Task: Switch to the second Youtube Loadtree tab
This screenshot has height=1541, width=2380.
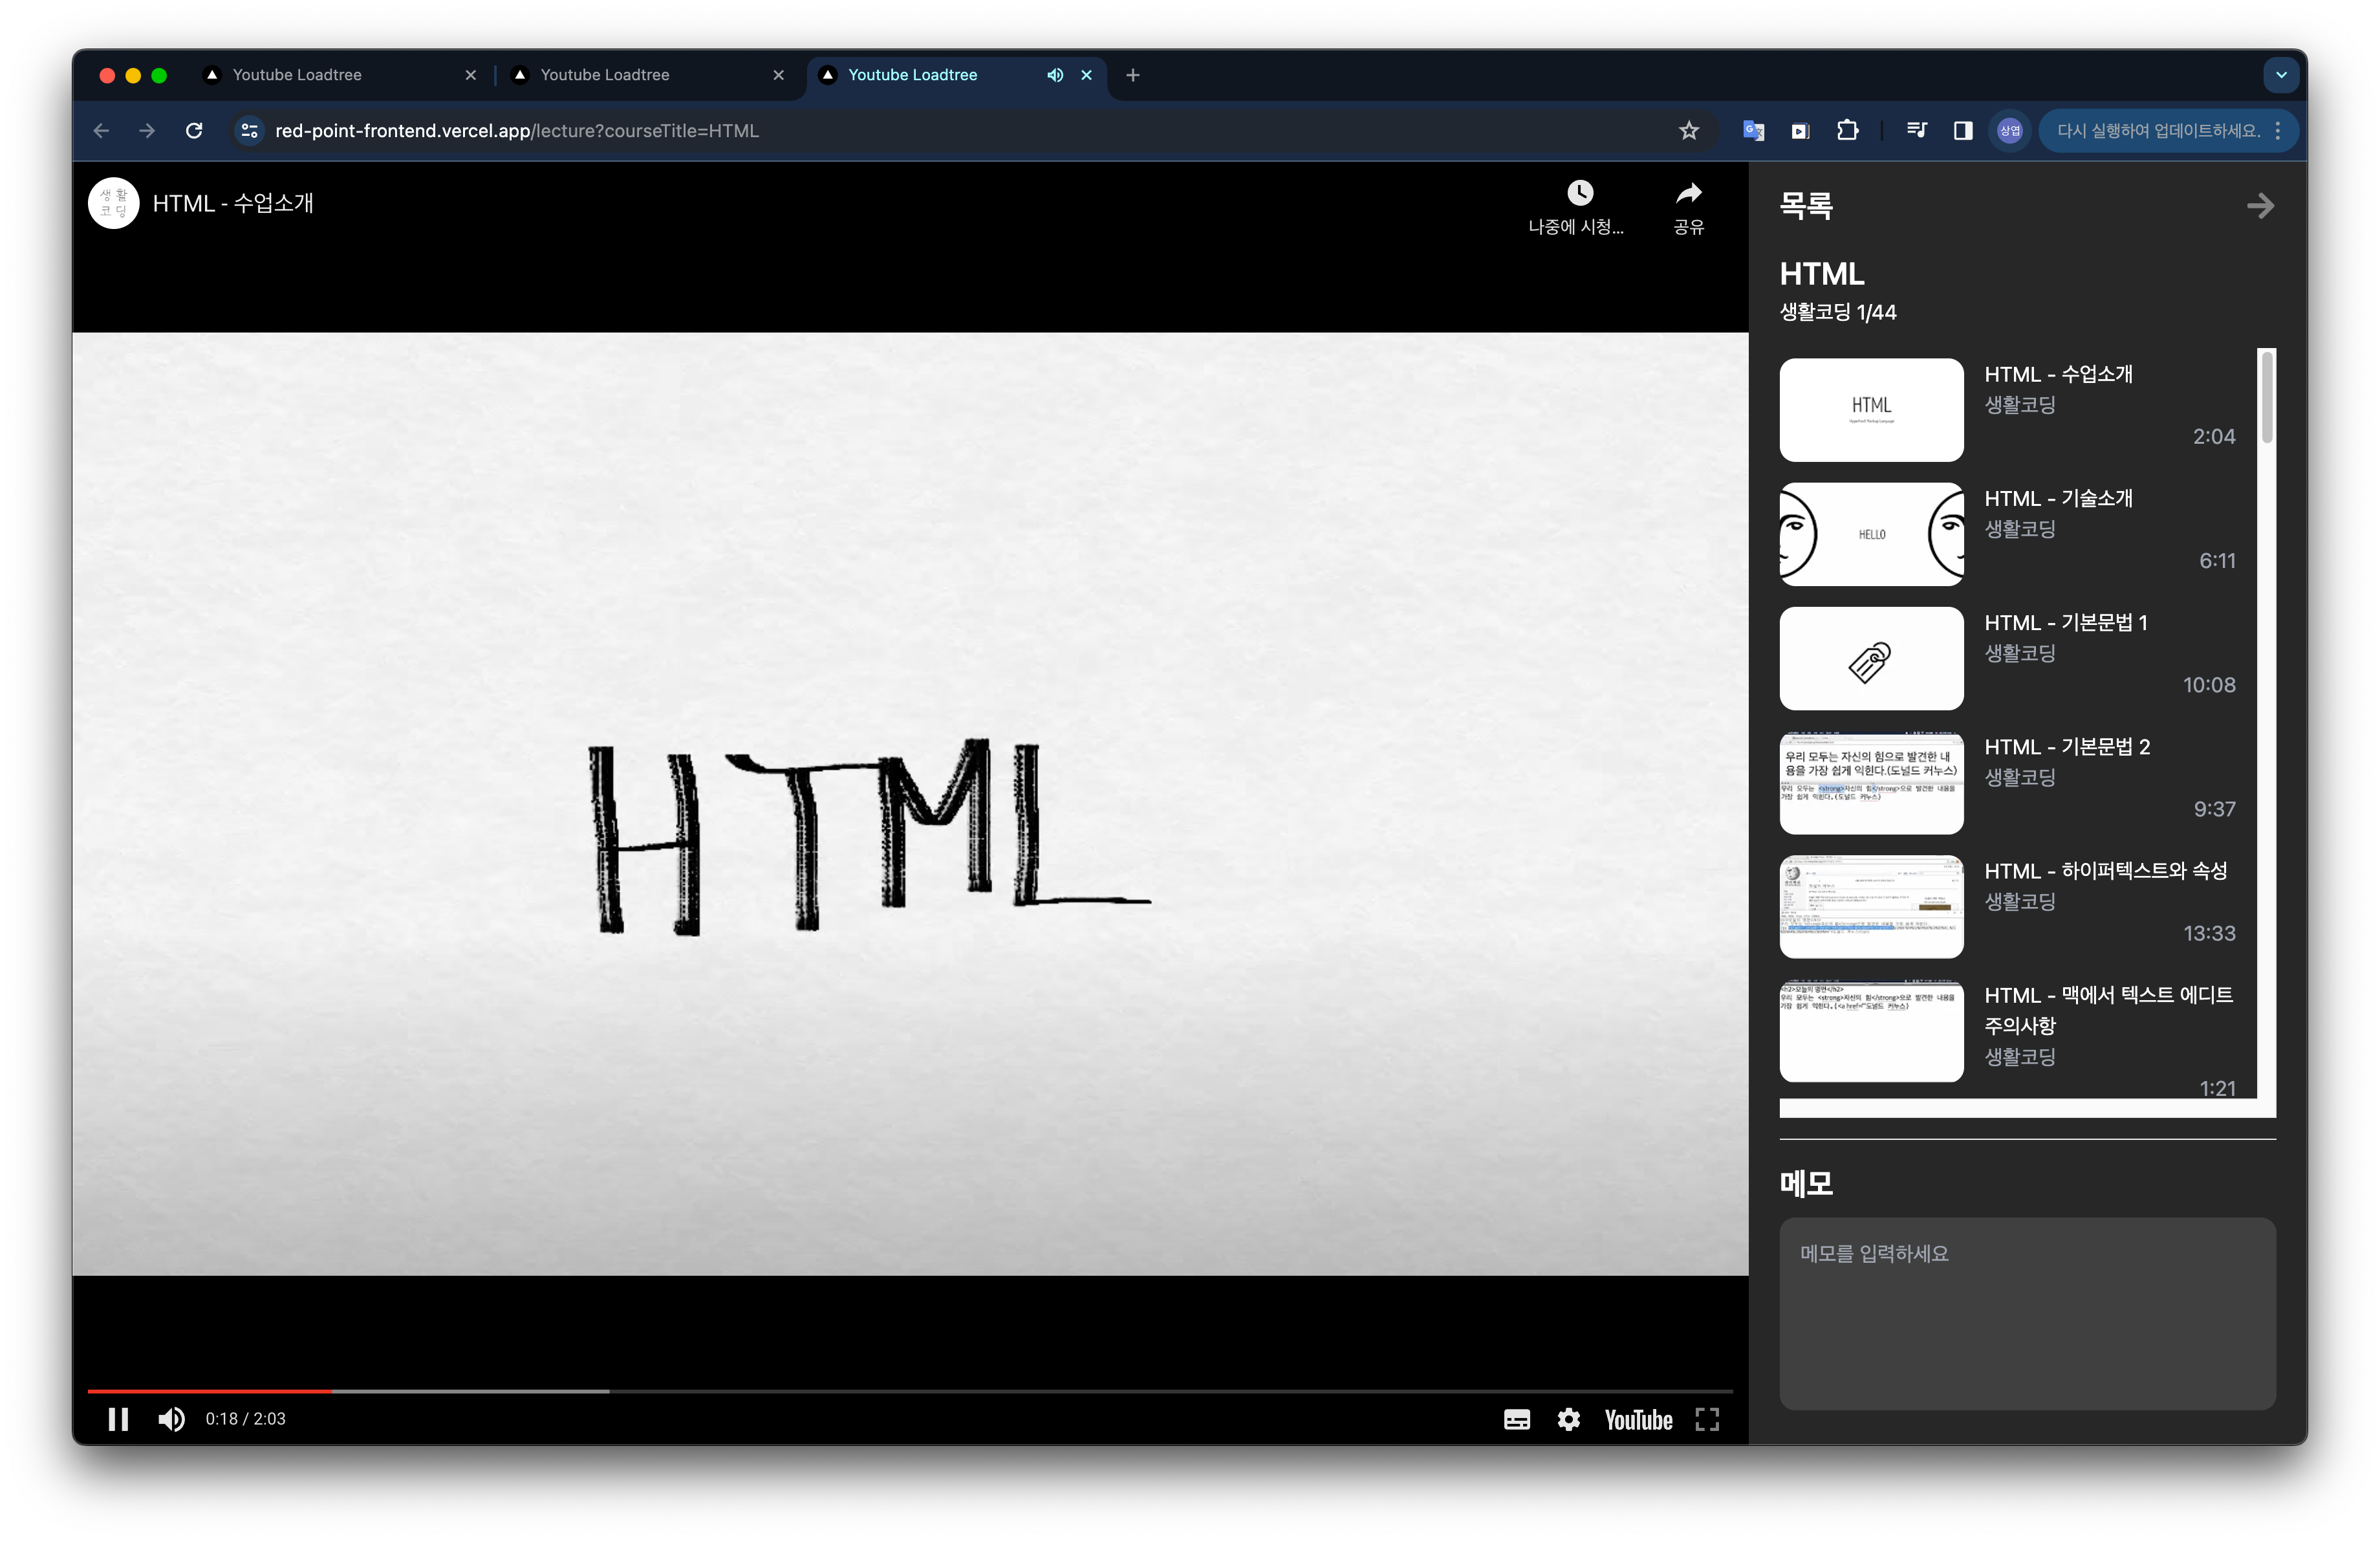Action: pos(604,75)
